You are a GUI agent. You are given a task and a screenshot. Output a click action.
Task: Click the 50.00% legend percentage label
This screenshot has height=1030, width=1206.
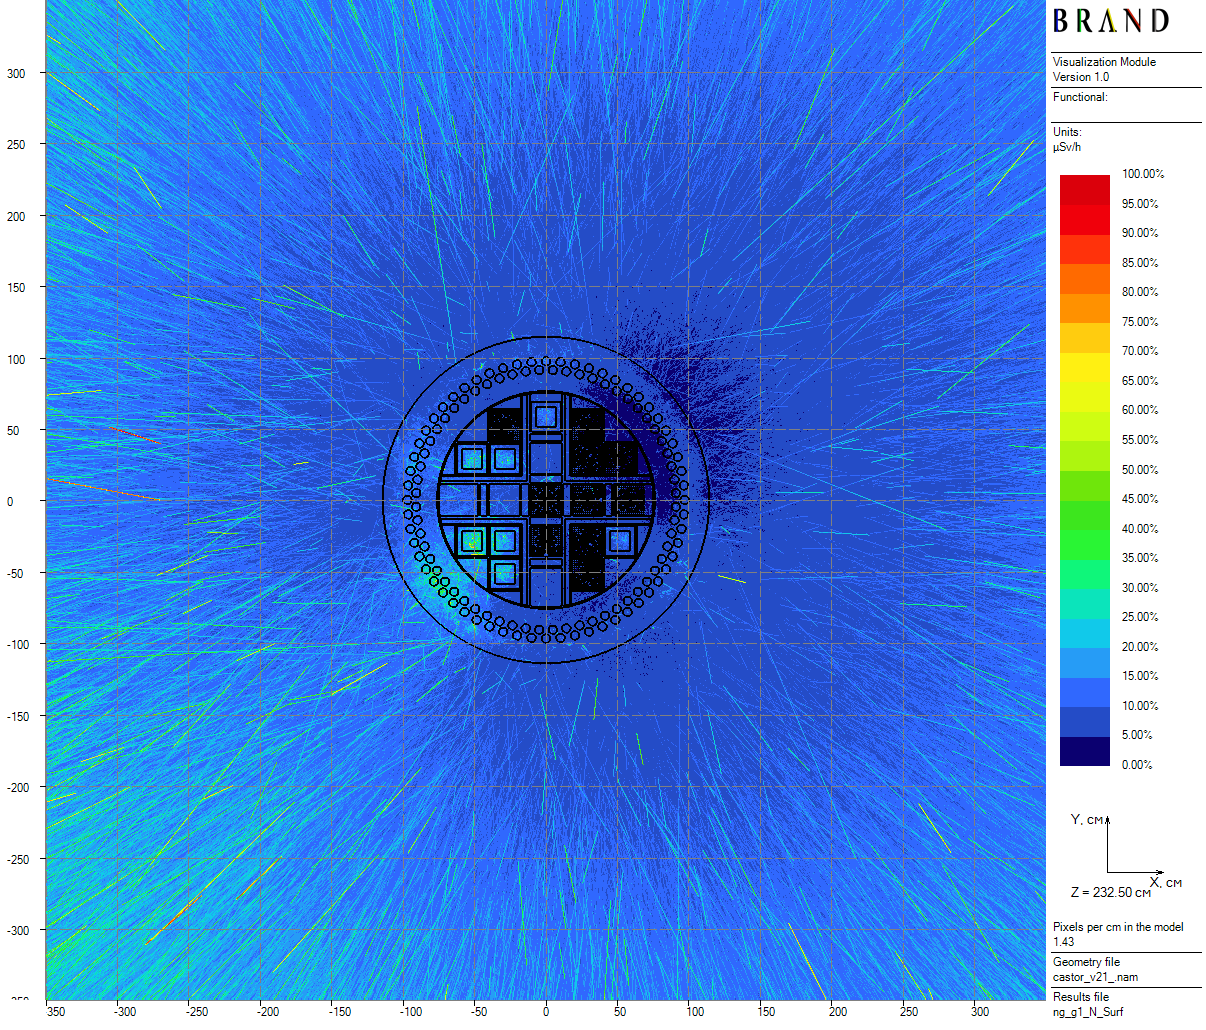point(1140,470)
